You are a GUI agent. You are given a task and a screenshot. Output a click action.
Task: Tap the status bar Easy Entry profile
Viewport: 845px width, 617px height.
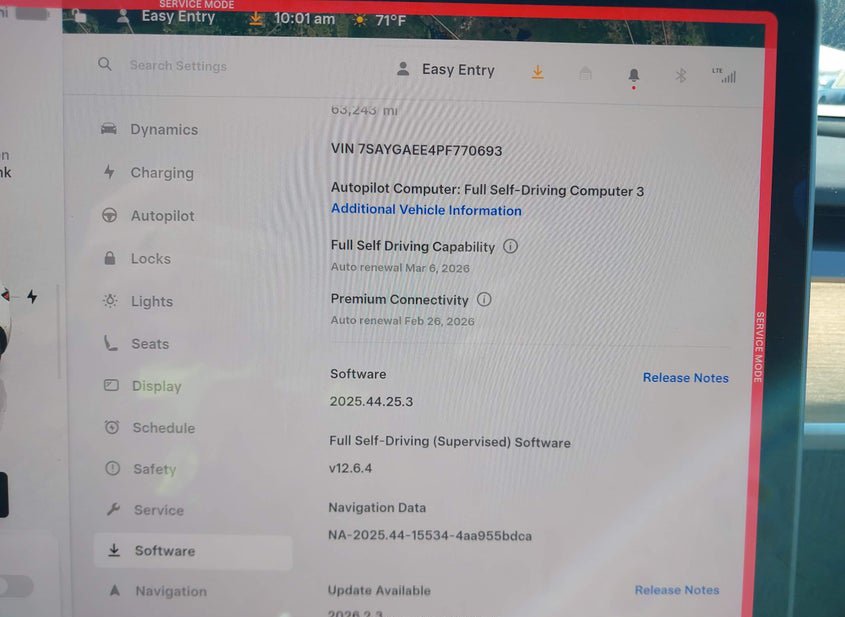click(167, 17)
